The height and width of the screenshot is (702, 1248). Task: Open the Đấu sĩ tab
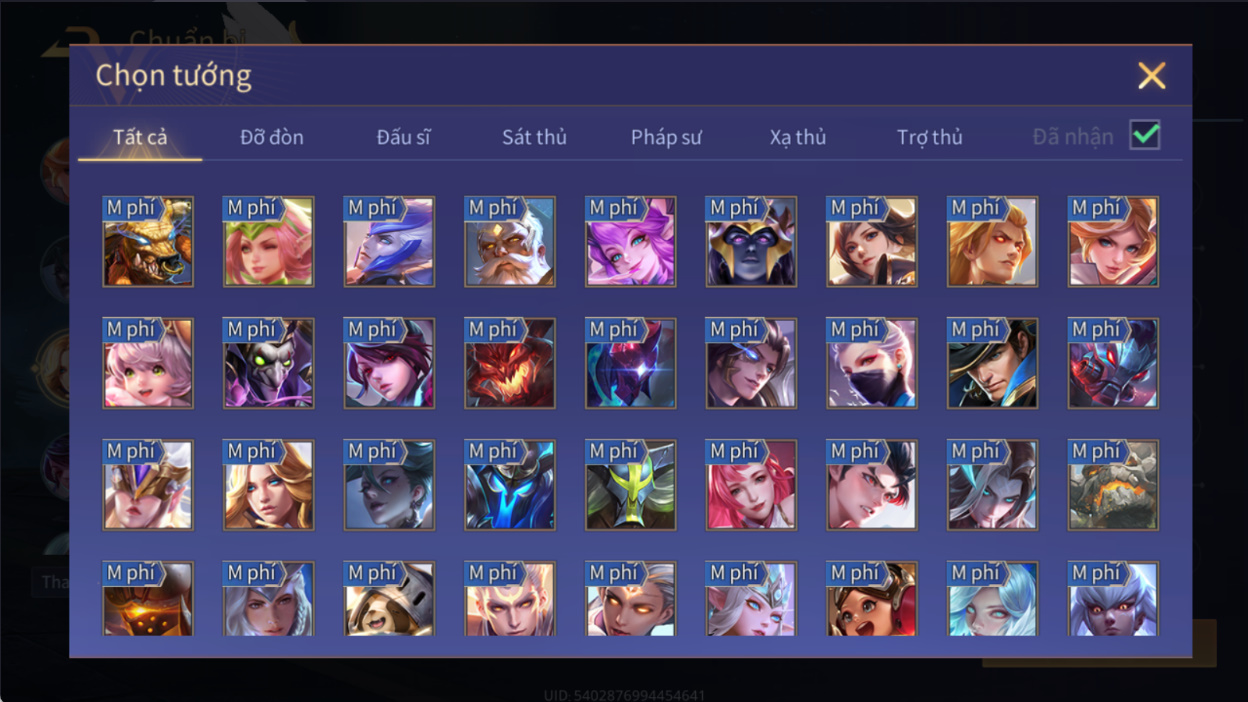coord(404,137)
